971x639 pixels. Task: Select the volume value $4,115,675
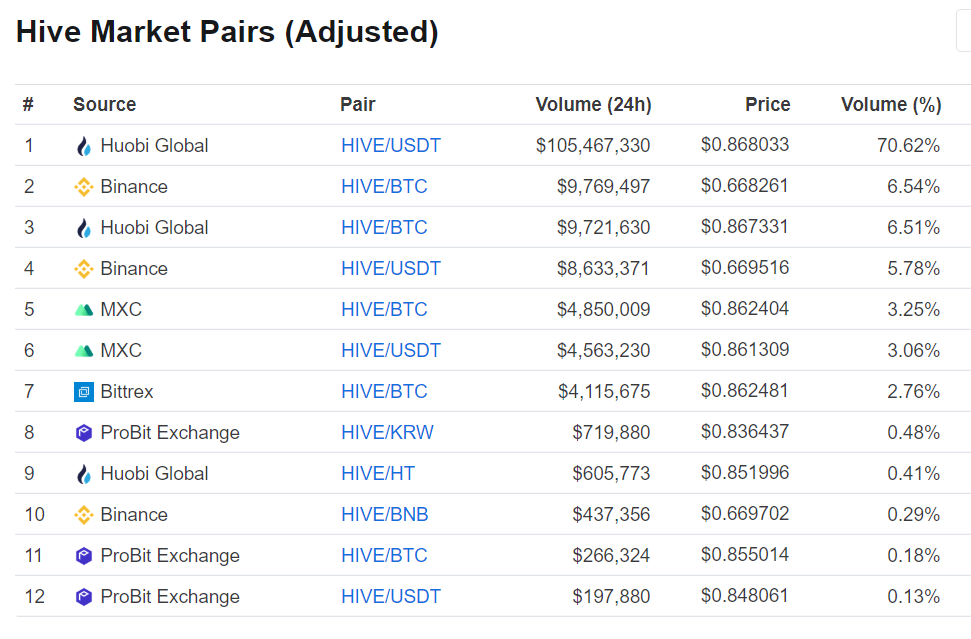604,391
